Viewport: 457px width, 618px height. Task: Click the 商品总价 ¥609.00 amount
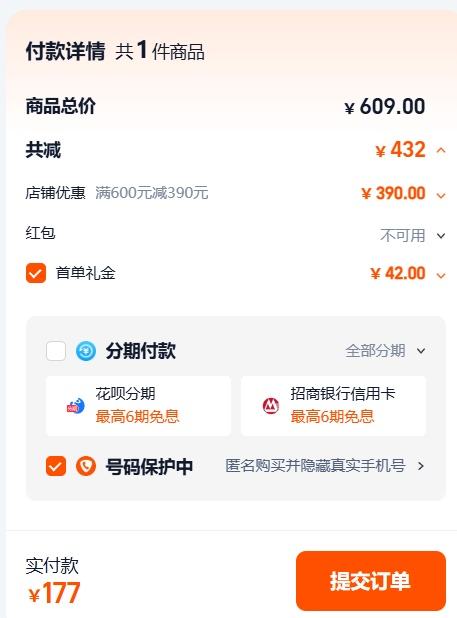385,106
